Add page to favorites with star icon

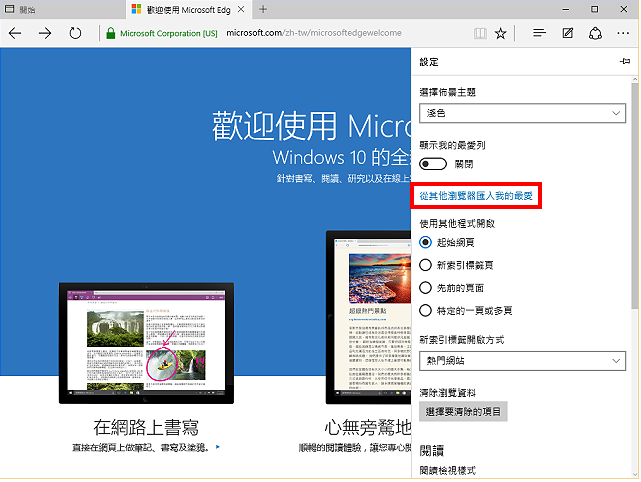click(500, 33)
